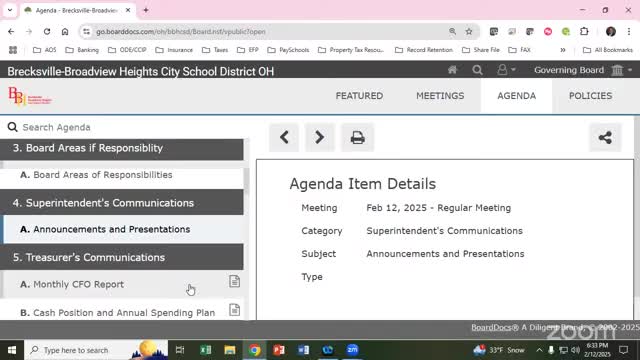Image resolution: width=640 pixels, height=360 pixels.
Task: Open the Windows Start menu
Action: coord(12,350)
